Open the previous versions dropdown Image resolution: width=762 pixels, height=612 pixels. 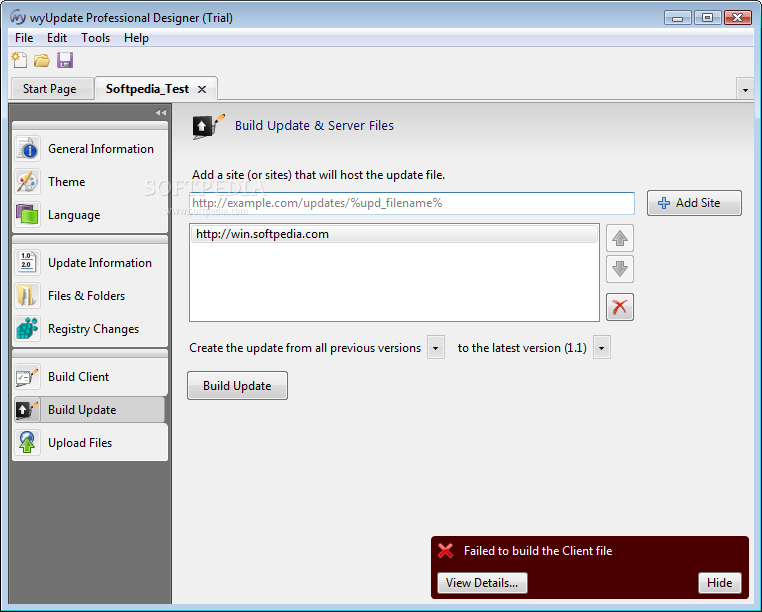pos(435,348)
